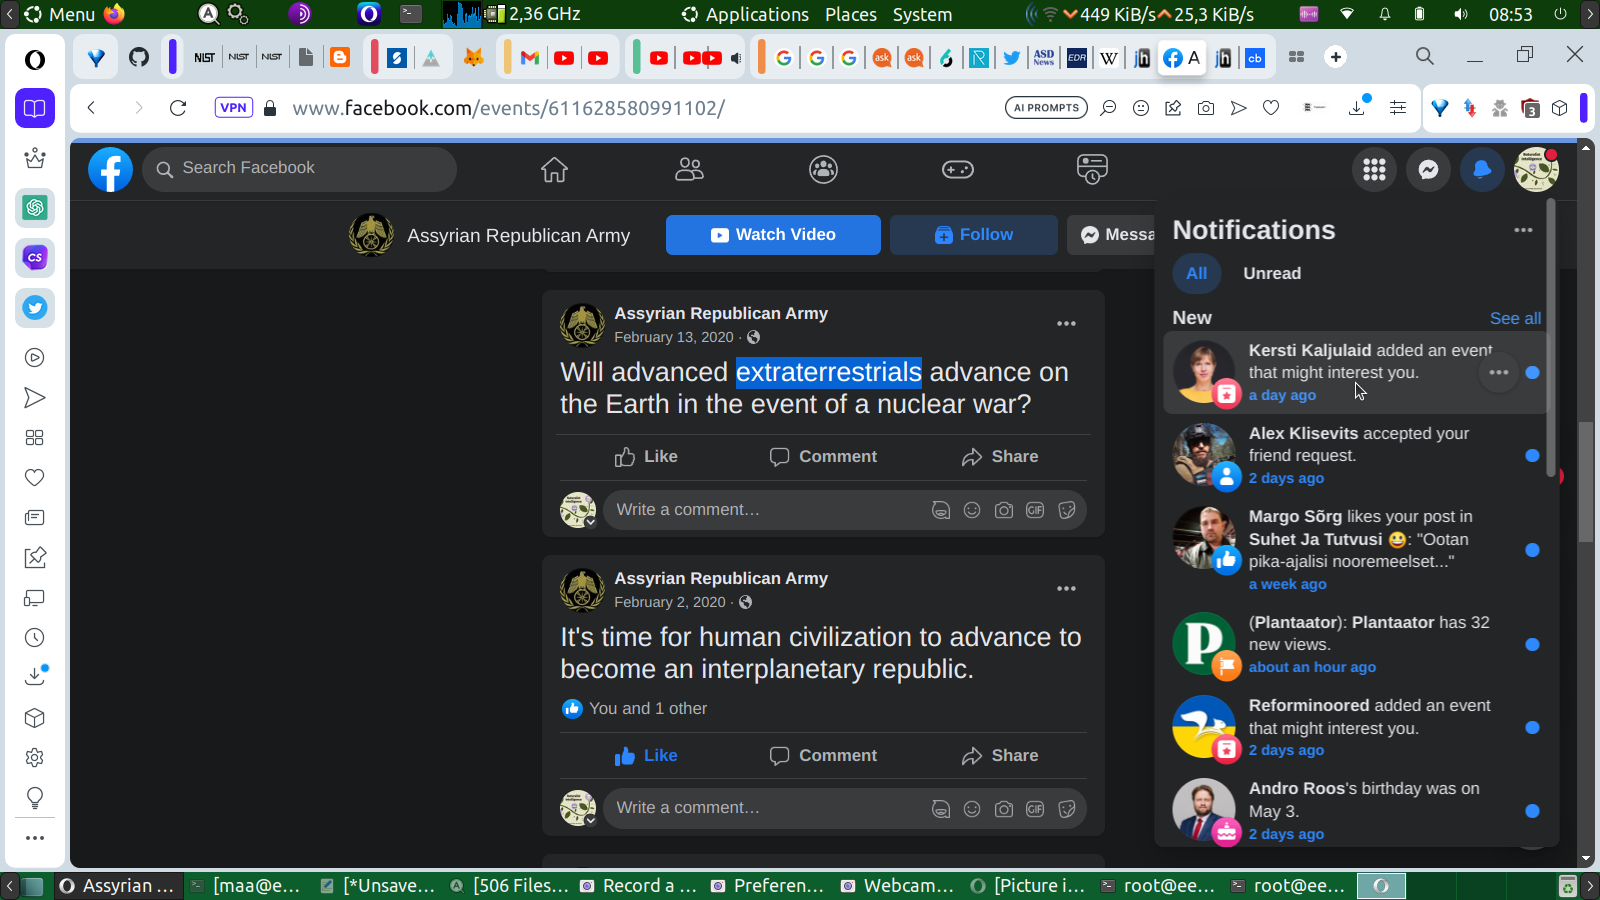Click the Watch Video button
This screenshot has height=900, width=1600.
tap(773, 235)
